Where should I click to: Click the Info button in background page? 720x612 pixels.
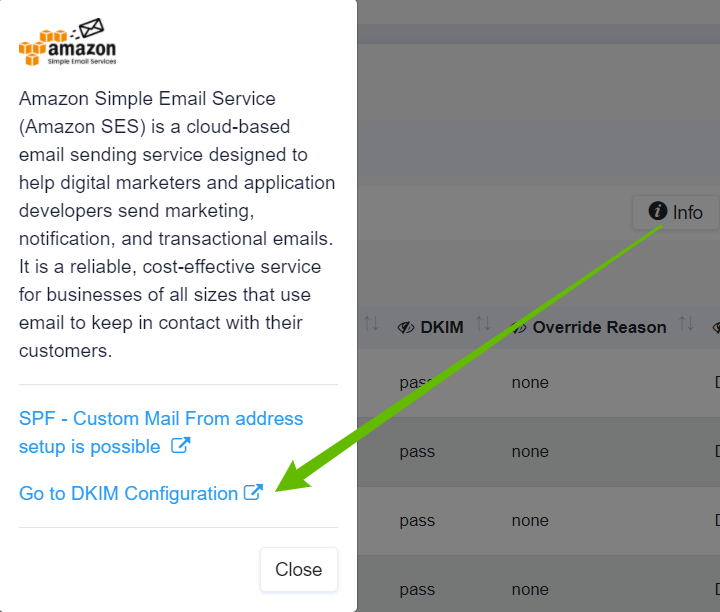pos(675,212)
